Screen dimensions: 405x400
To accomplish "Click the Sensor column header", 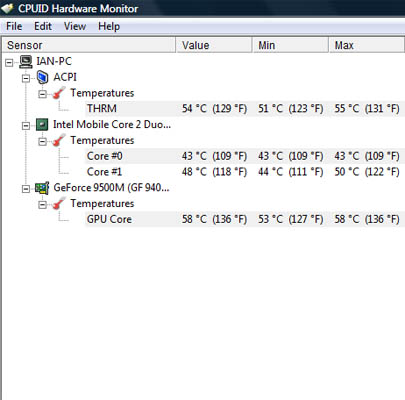I will pyautogui.click(x=89, y=45).
